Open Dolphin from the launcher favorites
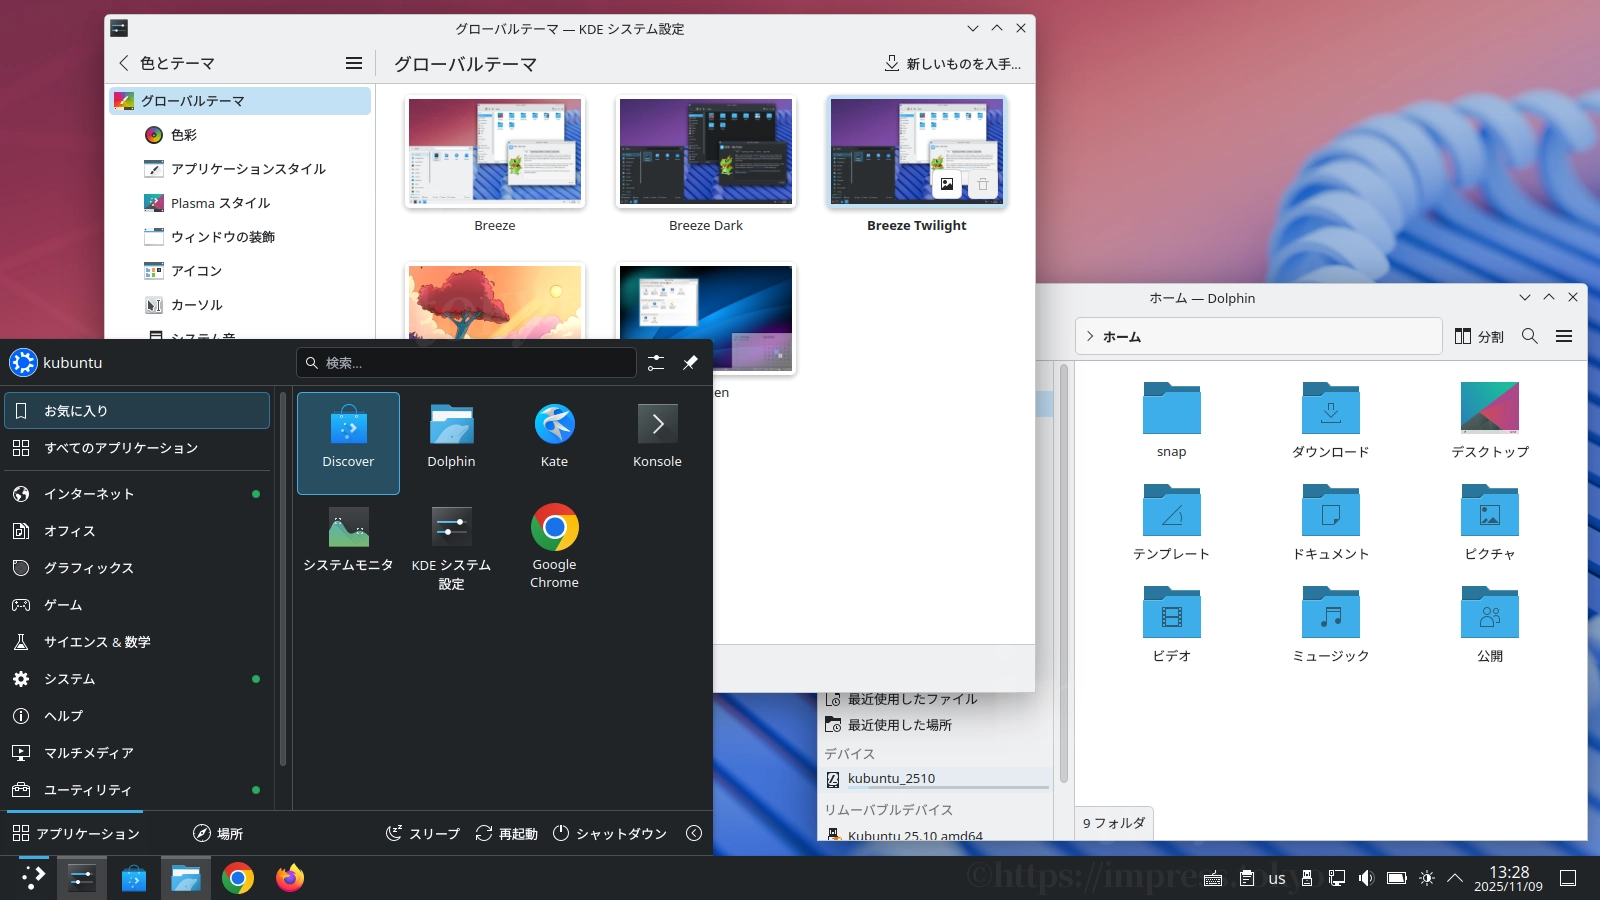This screenshot has height=900, width=1600. point(451,443)
